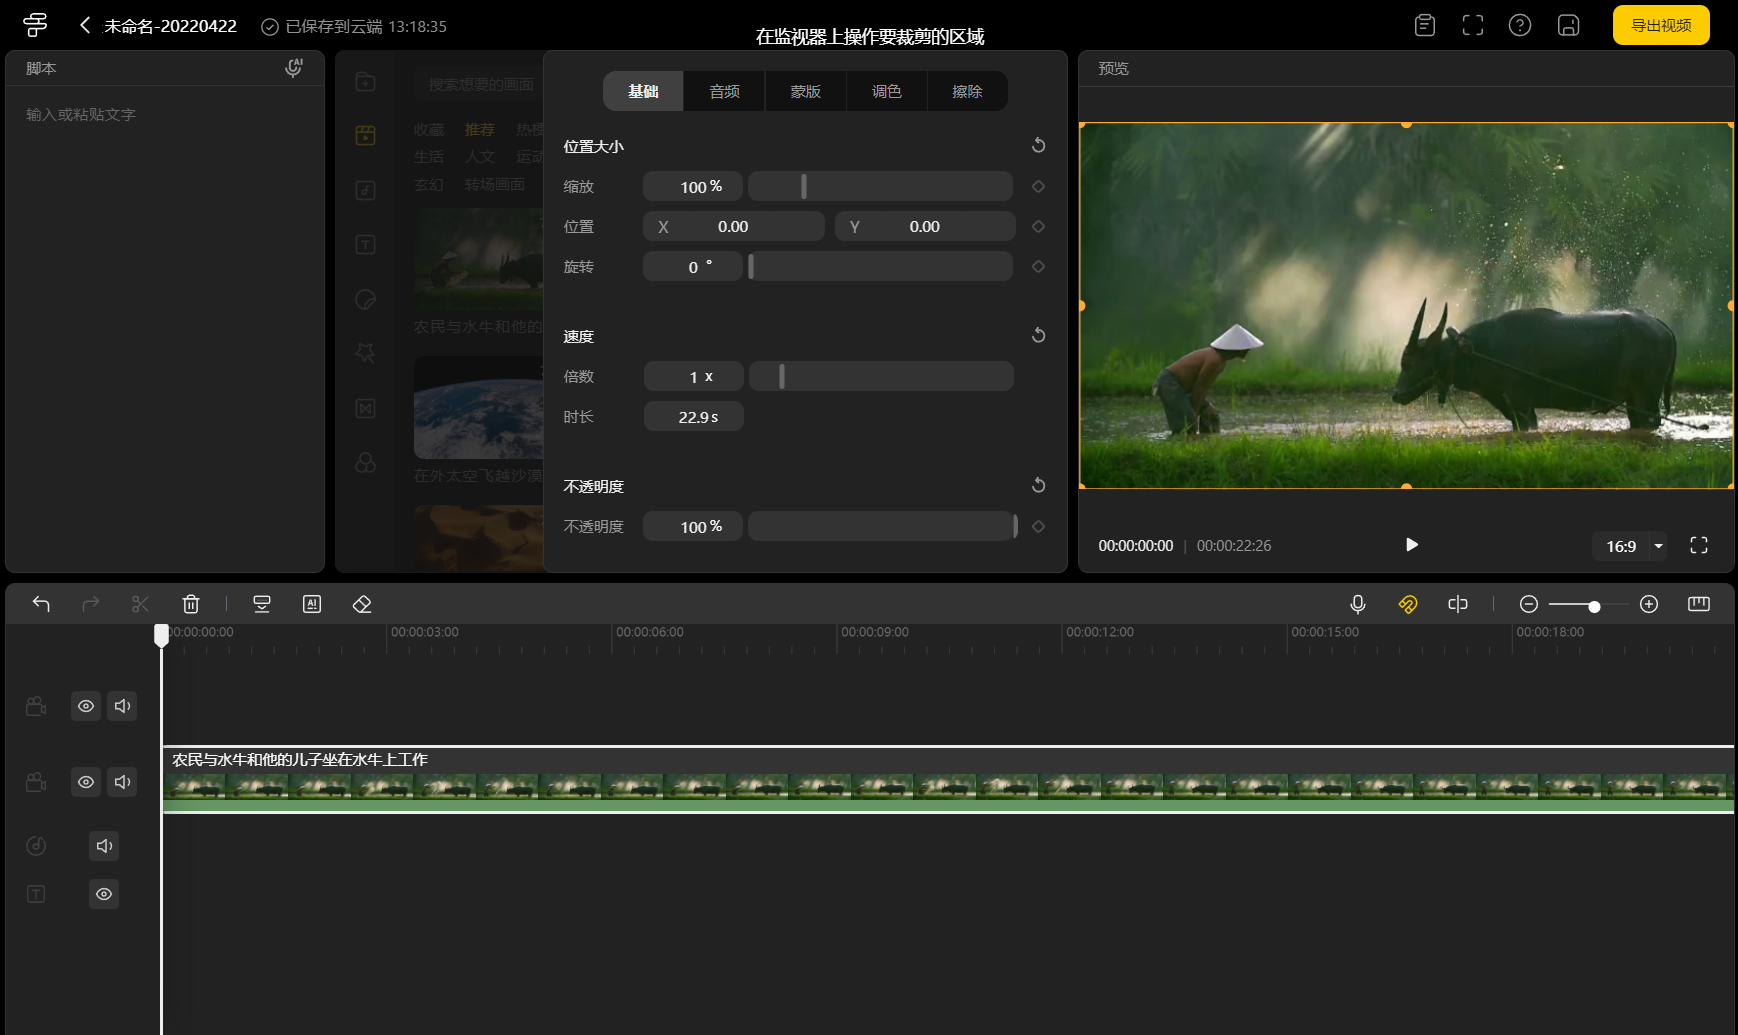This screenshot has height=1035, width=1738.
Task: Go back with the arrow beside 未命名-20220422
Action: tap(85, 25)
